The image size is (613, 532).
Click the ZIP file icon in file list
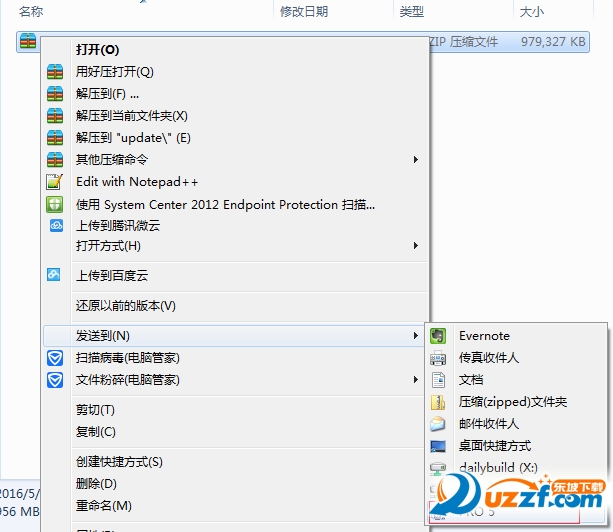pos(28,41)
